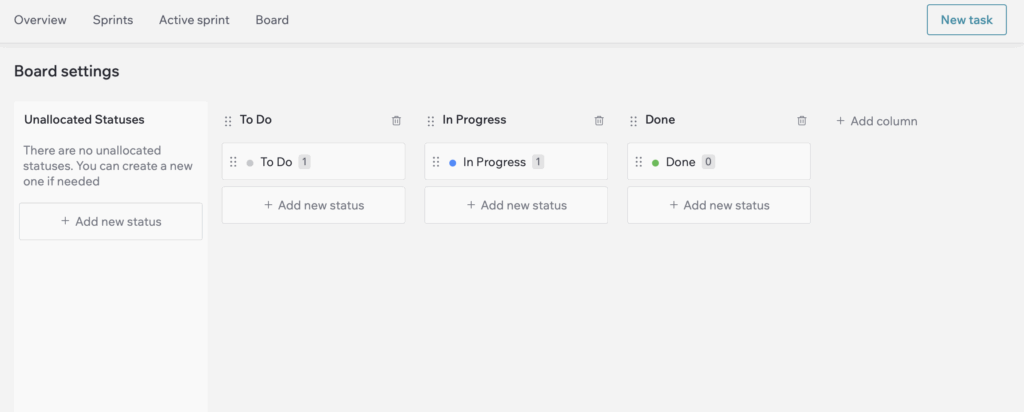The height and width of the screenshot is (412, 1024).
Task: Click the To Do status card drag handle
Action: click(x=233, y=162)
